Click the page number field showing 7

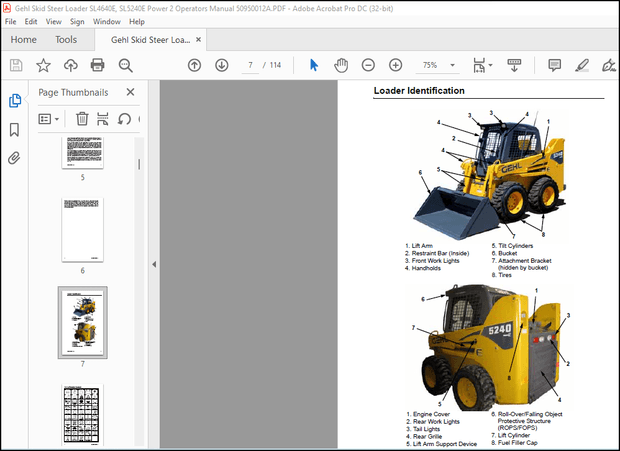[x=250, y=65]
